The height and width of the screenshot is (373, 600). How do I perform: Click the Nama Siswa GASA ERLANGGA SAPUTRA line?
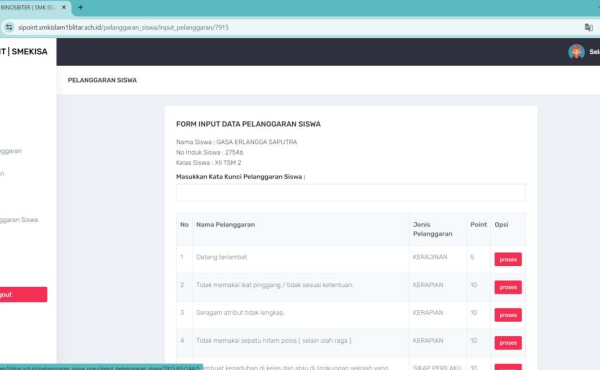pyautogui.click(x=236, y=142)
